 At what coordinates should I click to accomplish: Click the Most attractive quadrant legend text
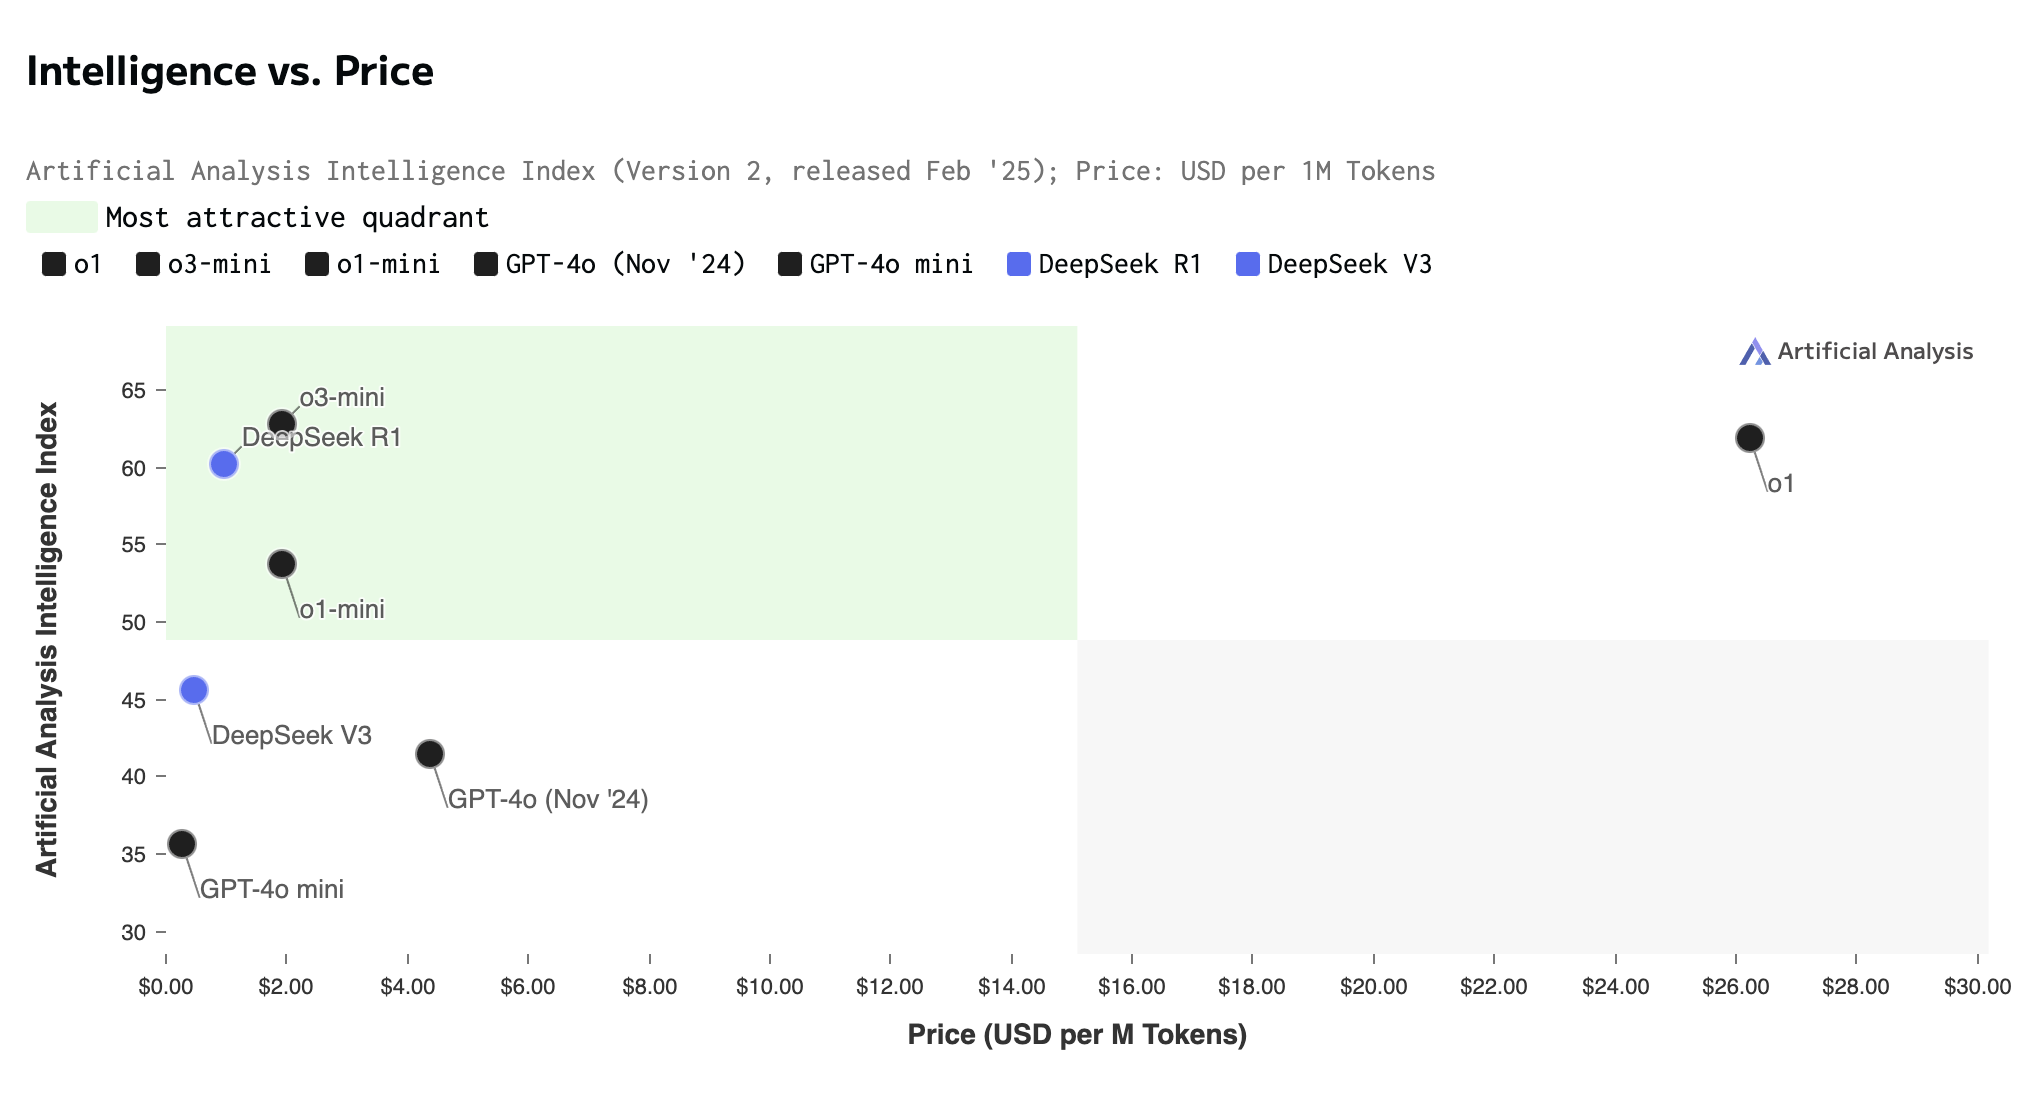pyautogui.click(x=297, y=218)
